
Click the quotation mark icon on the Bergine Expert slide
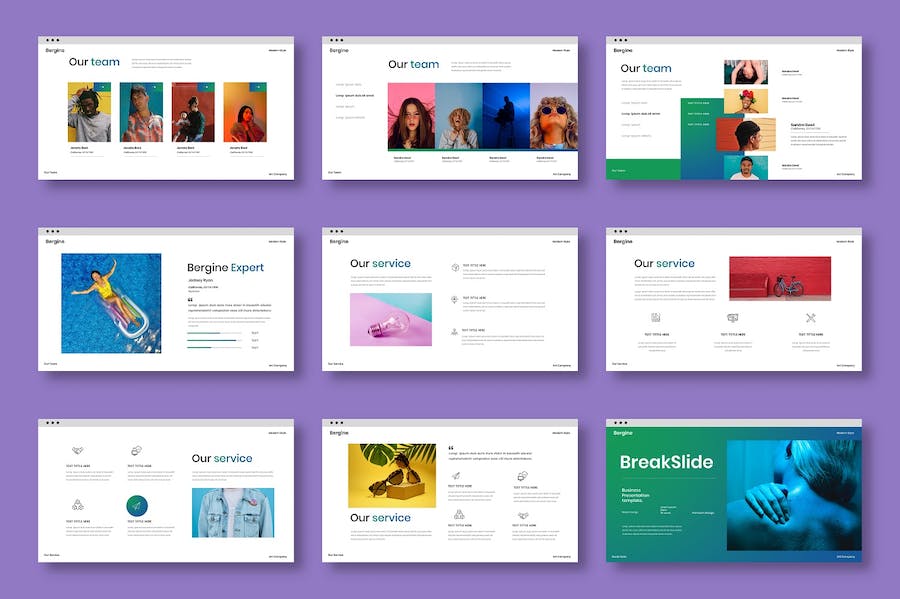tap(190, 298)
